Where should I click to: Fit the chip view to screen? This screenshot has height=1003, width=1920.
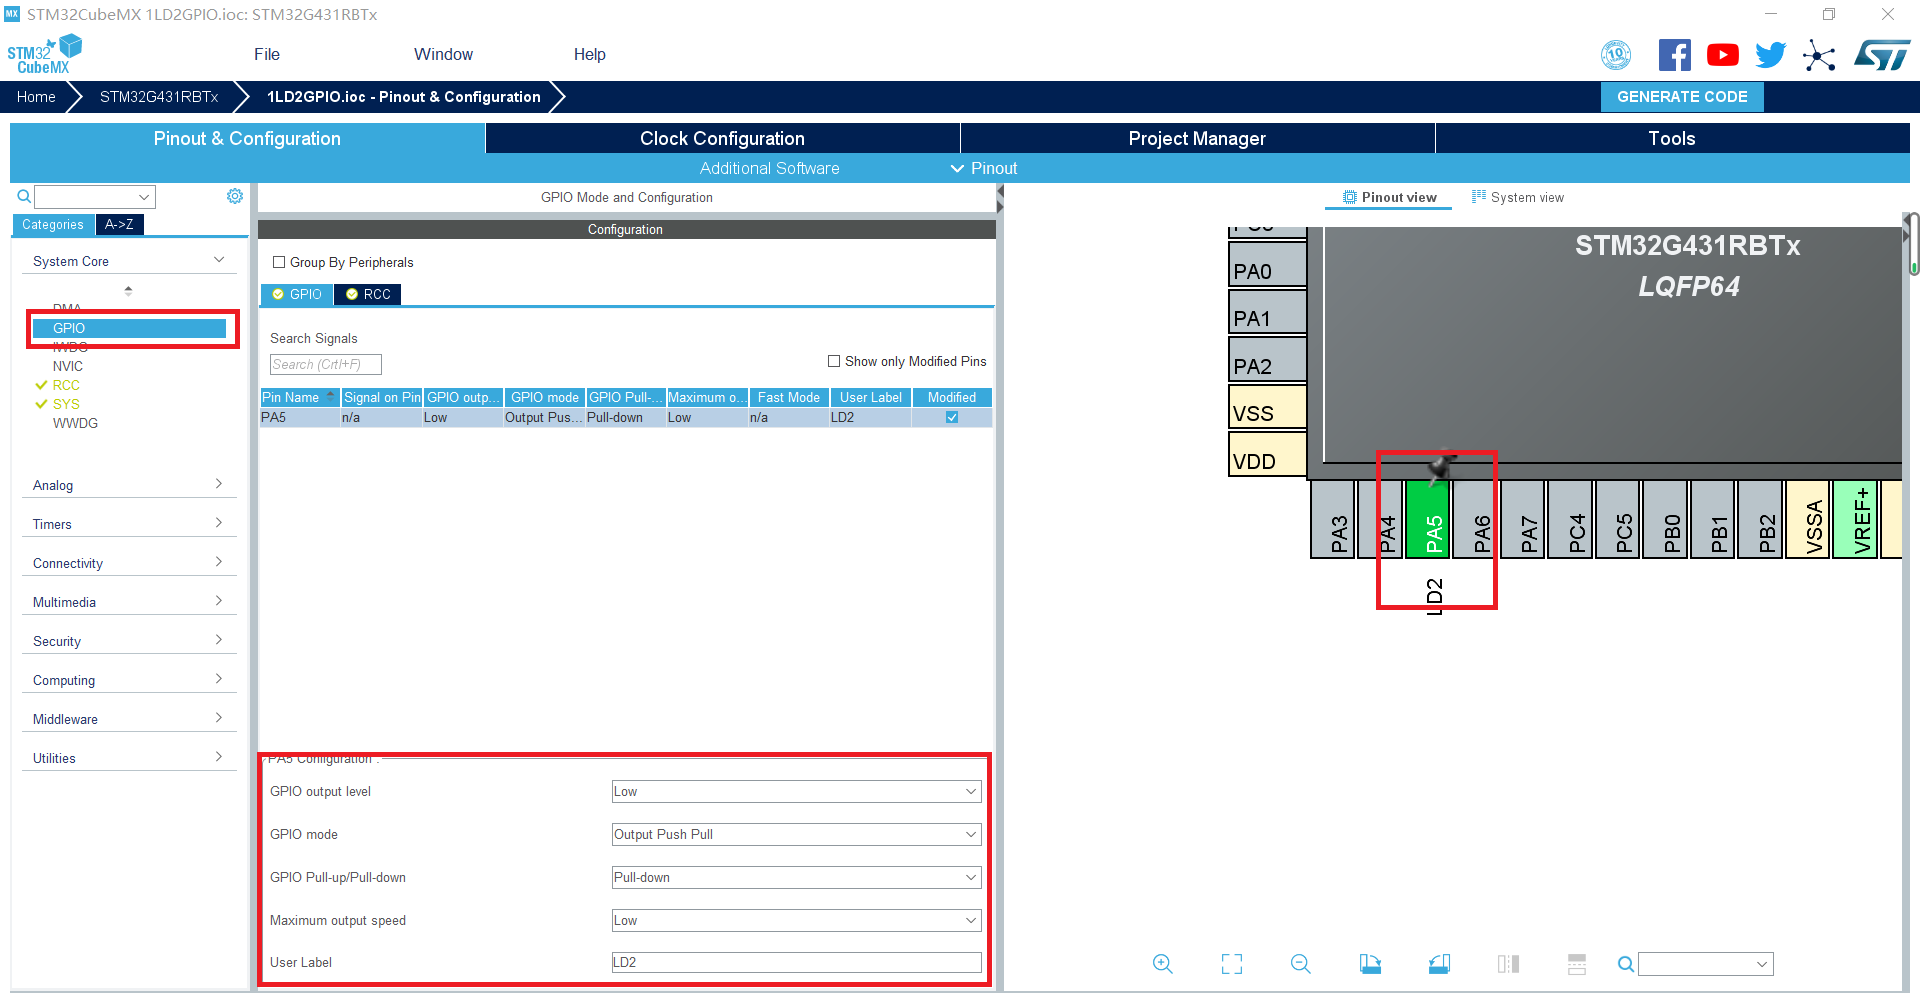[1232, 963]
